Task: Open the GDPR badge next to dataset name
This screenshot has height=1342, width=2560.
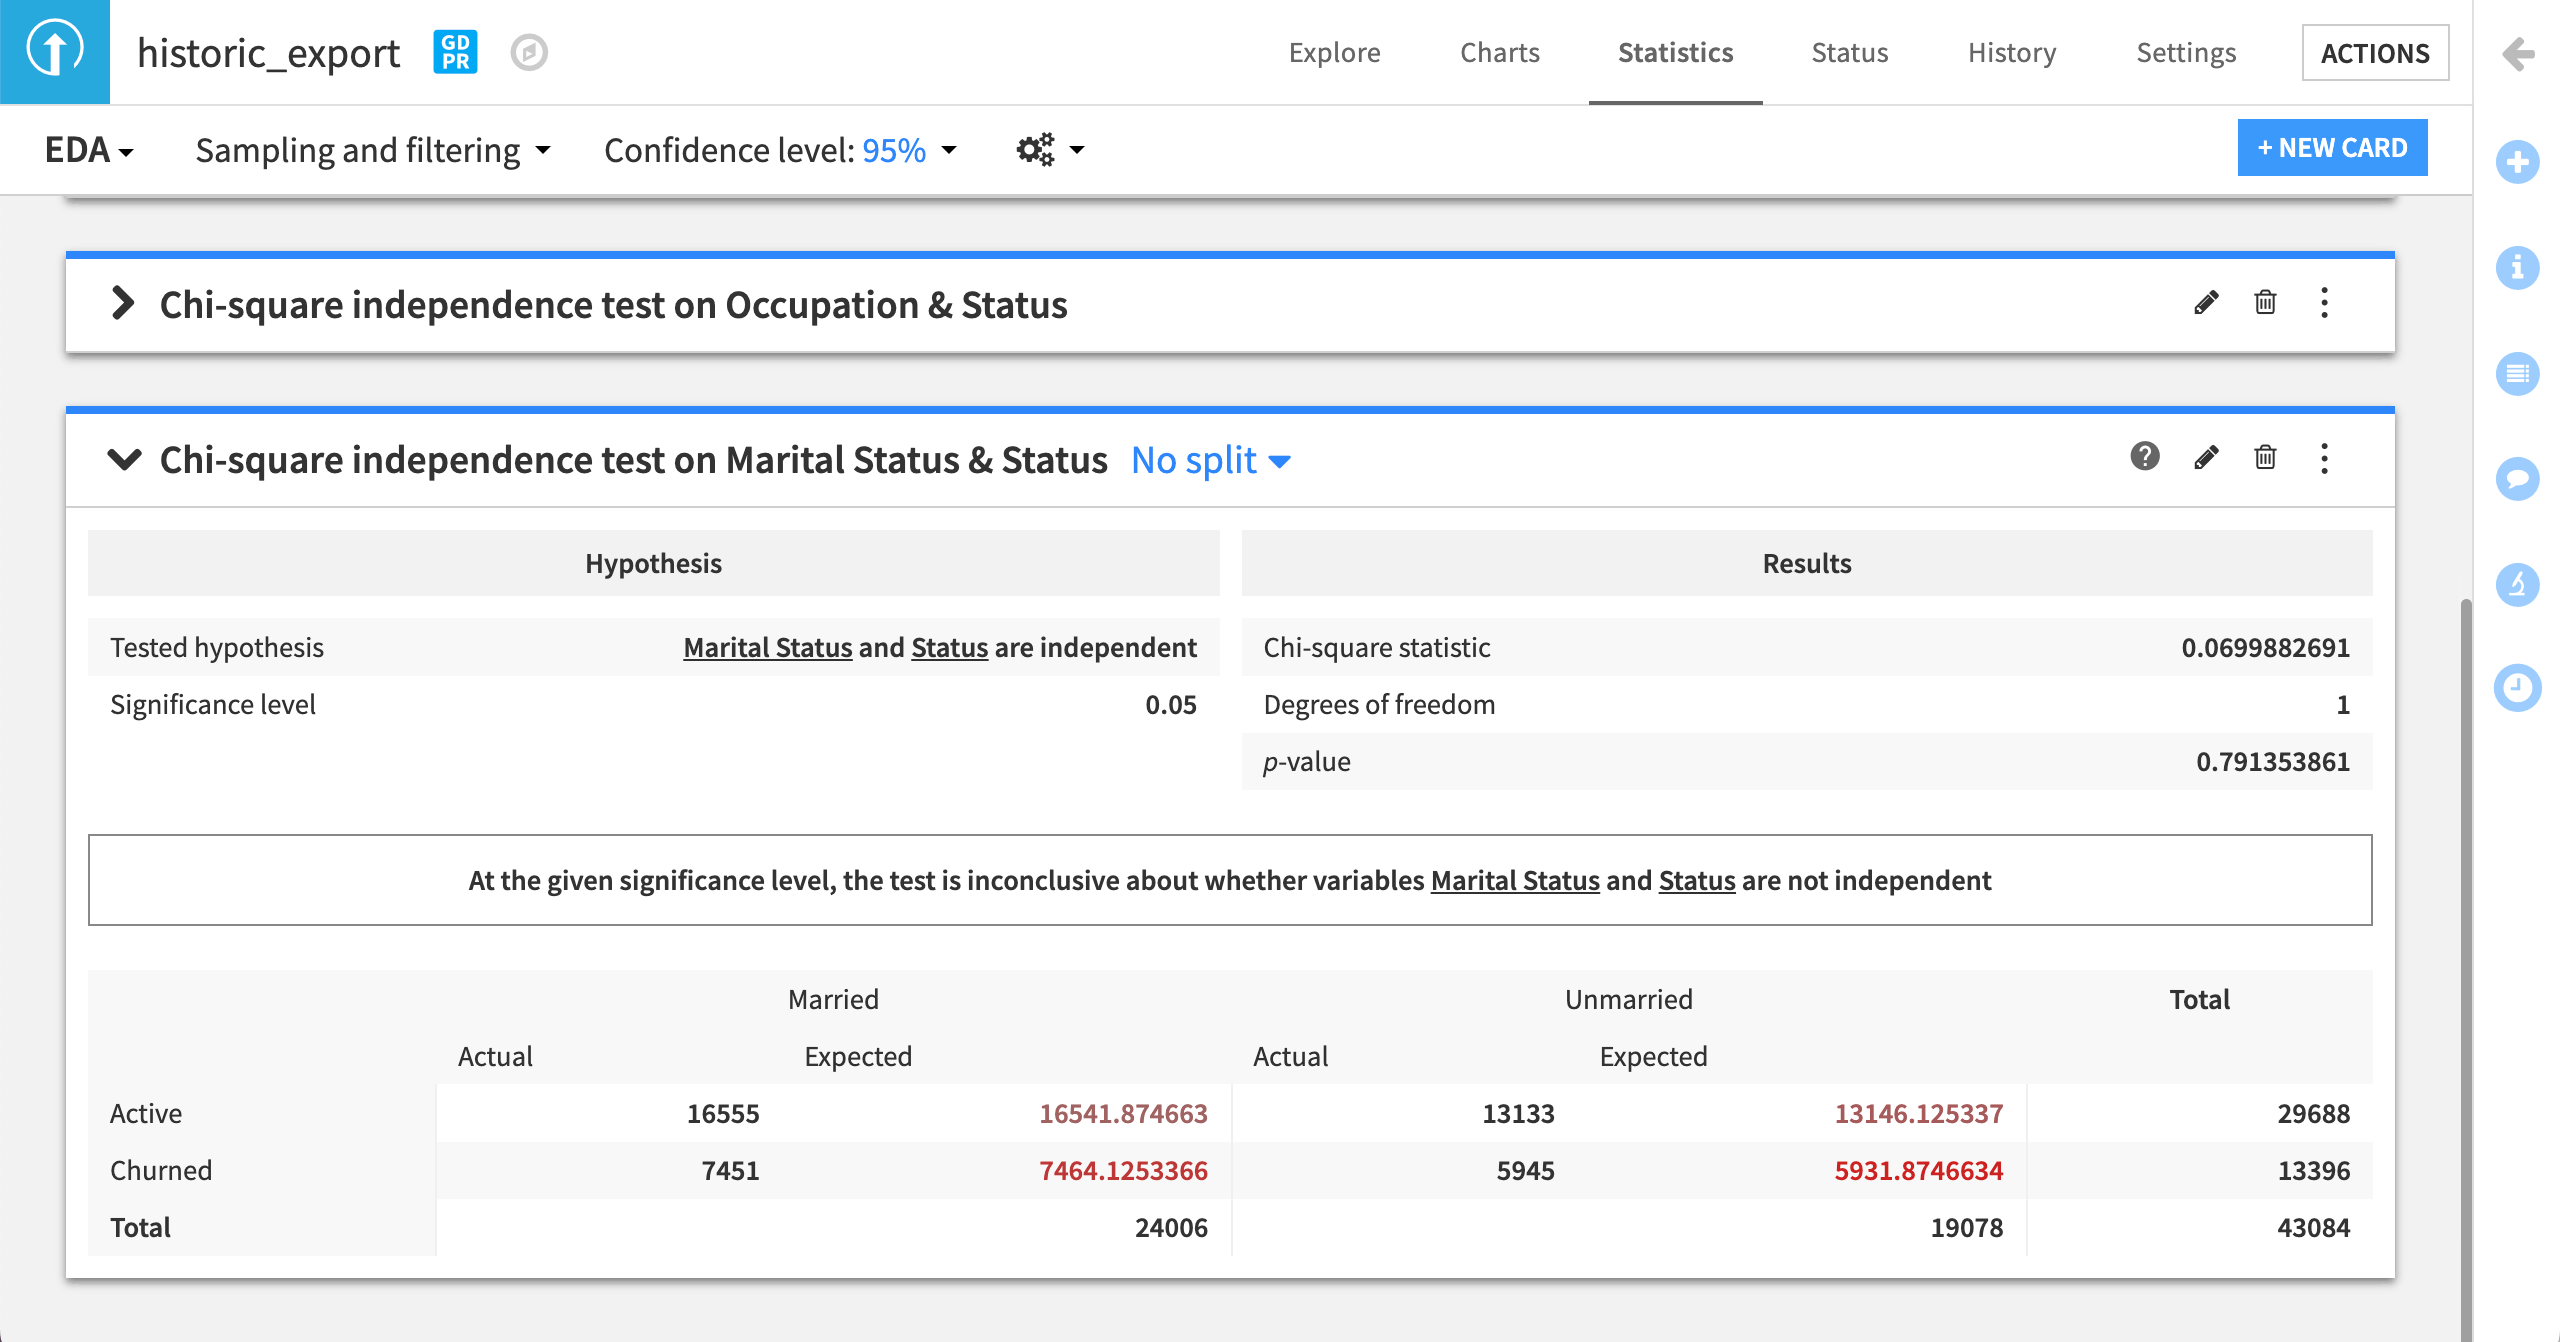Action: coord(455,52)
